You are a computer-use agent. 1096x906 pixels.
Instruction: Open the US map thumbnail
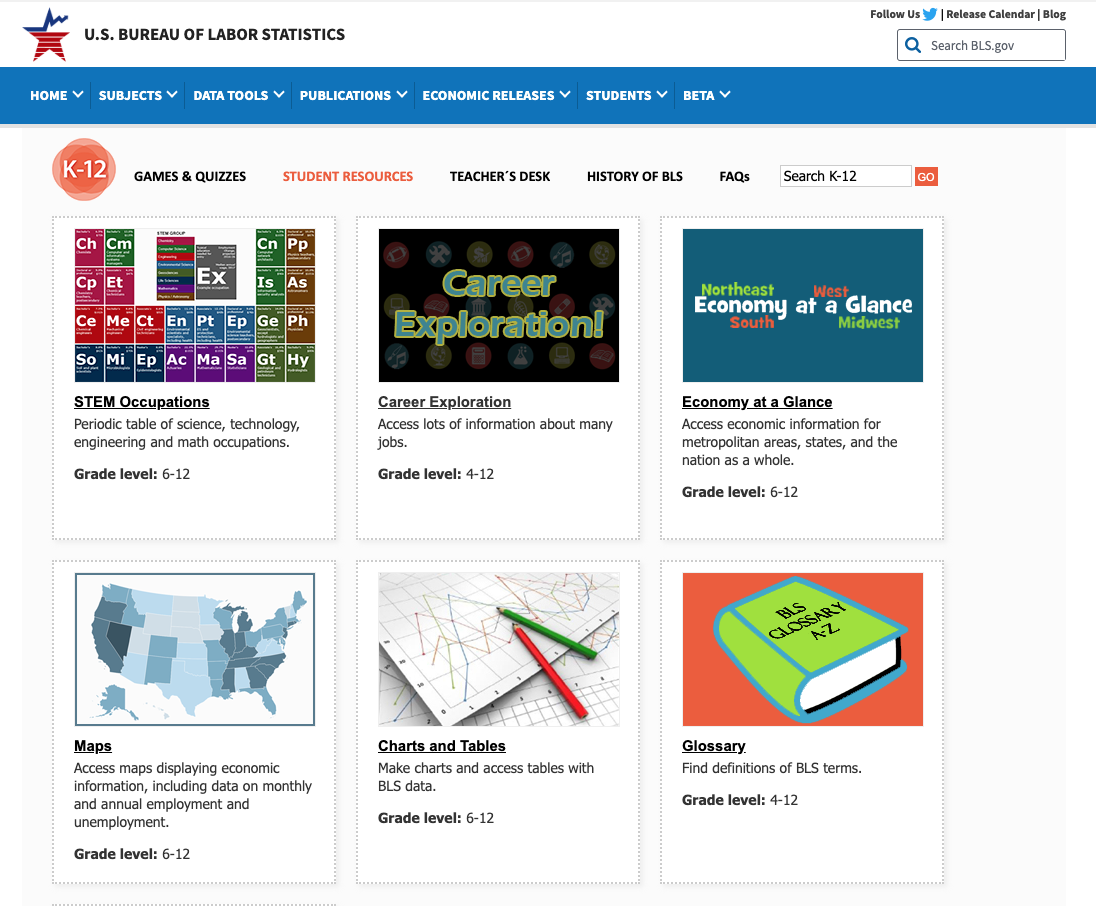click(x=195, y=649)
